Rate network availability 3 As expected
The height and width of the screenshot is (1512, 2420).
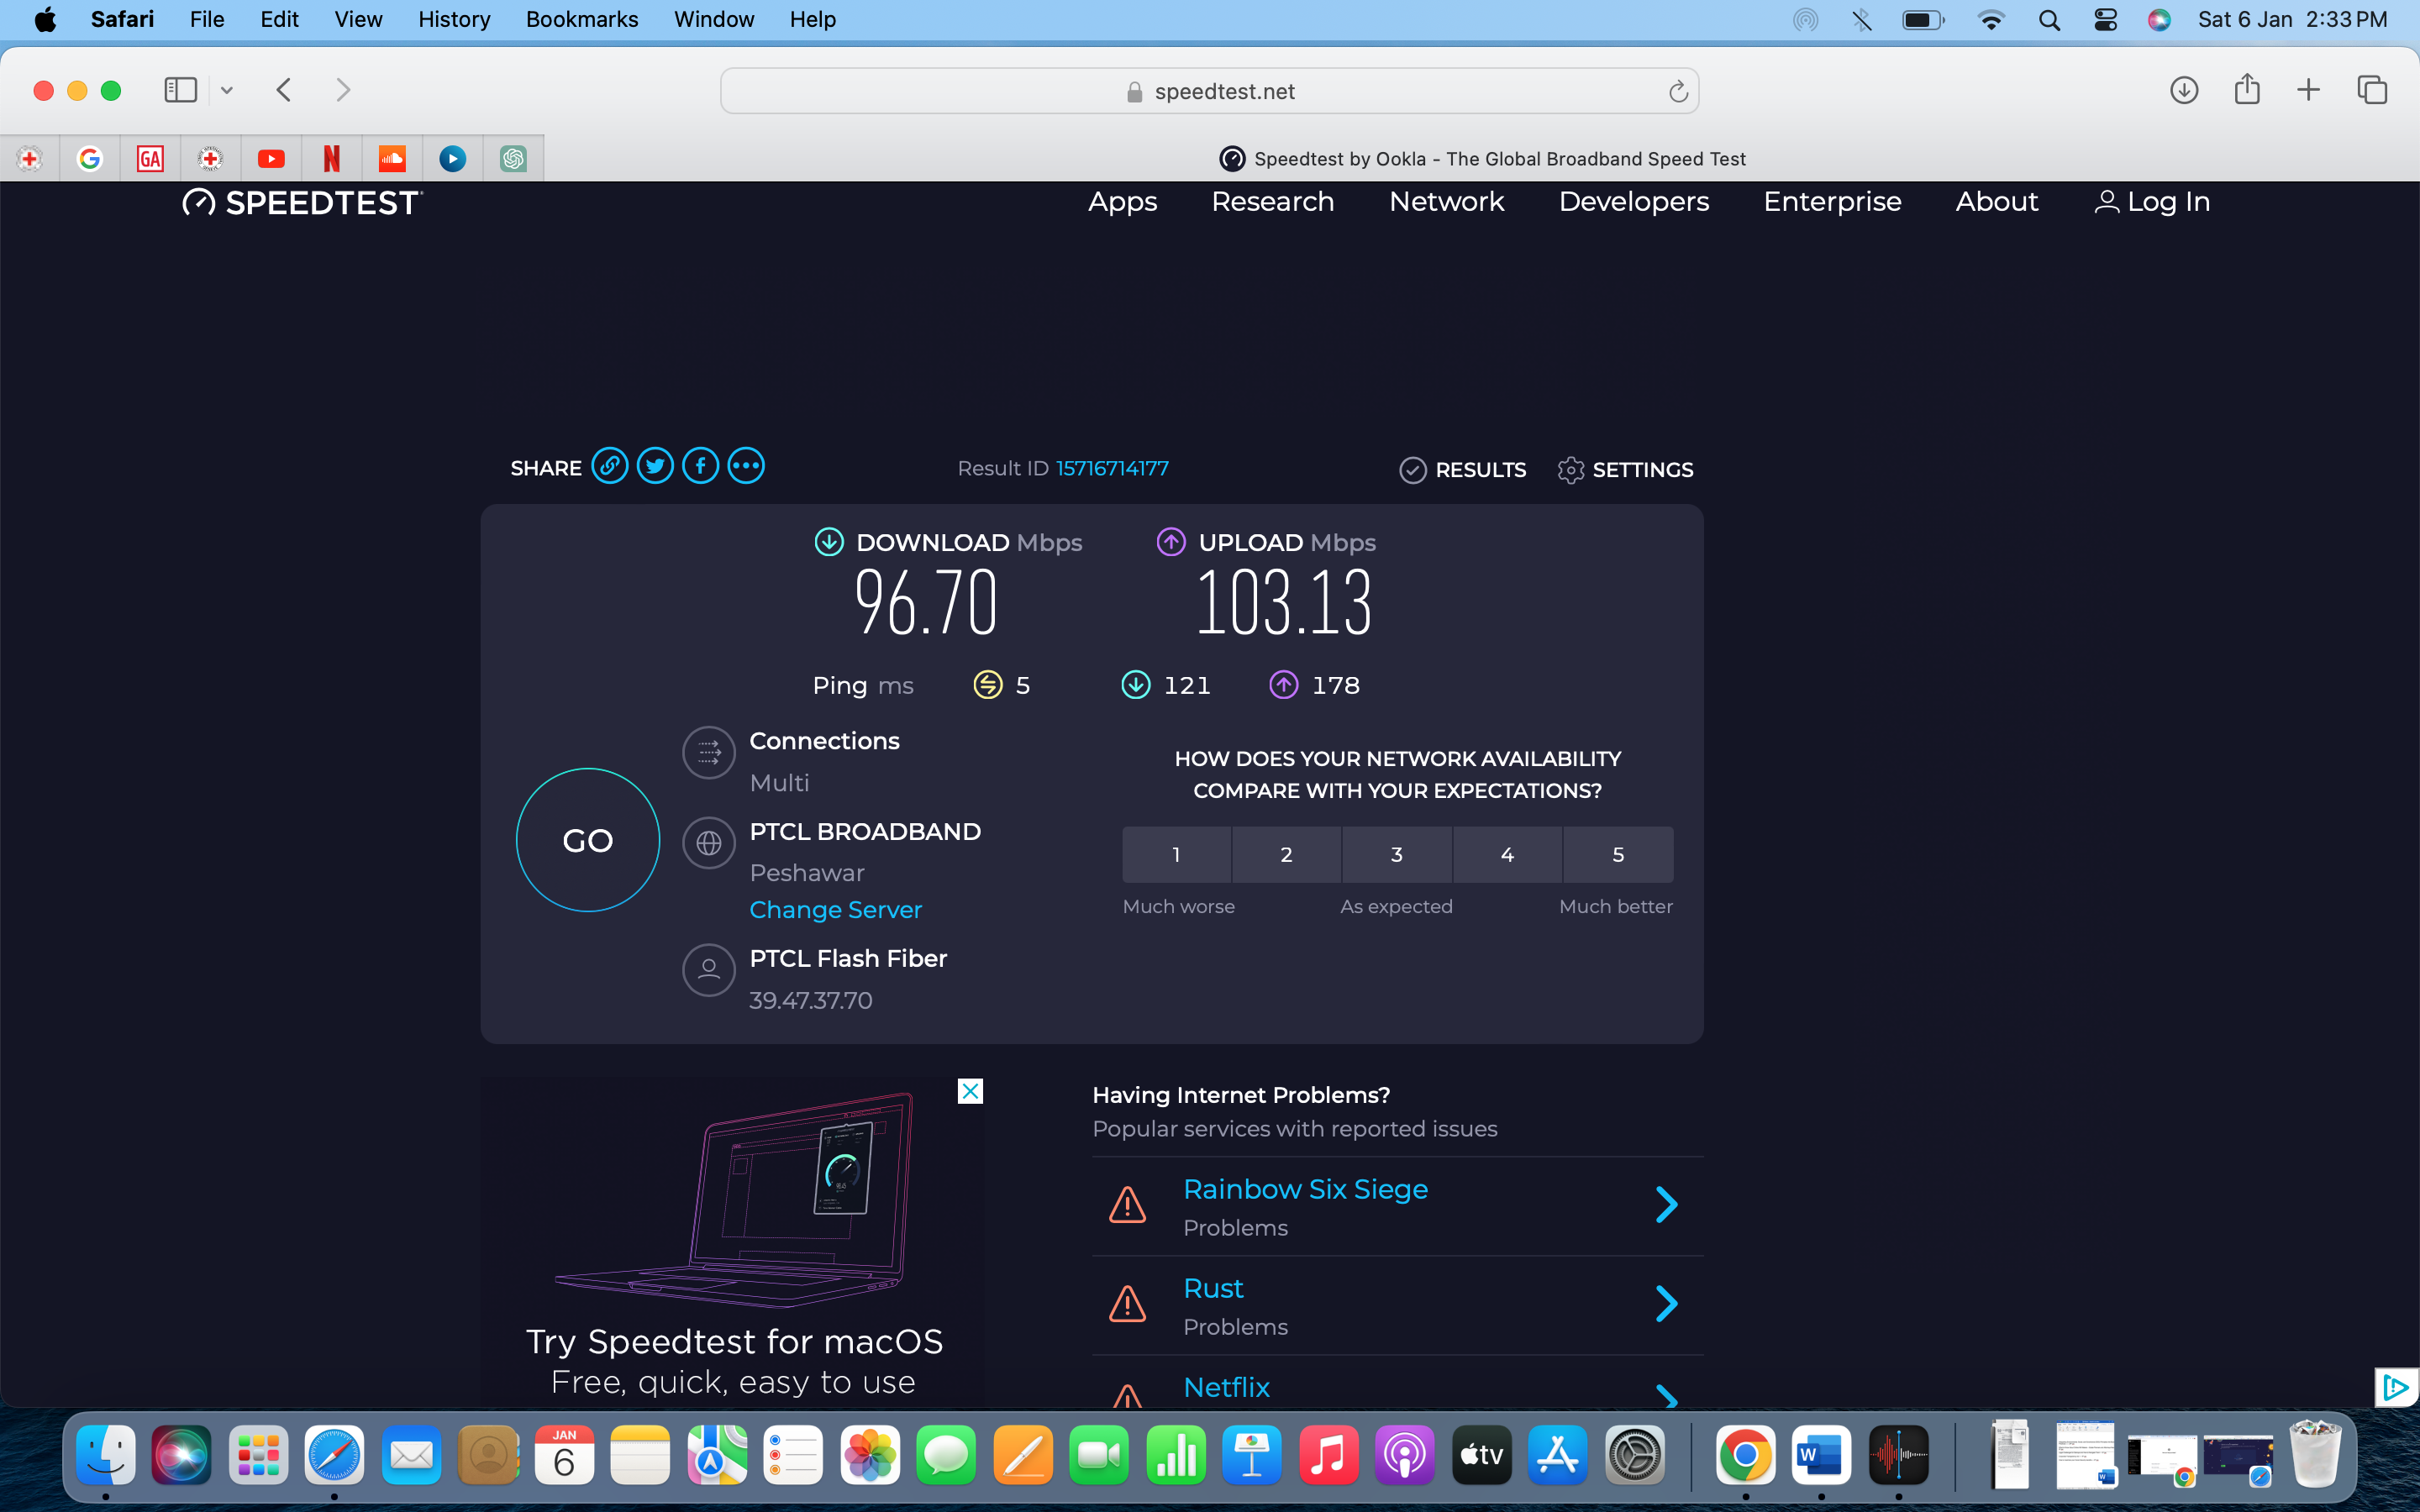(1397, 854)
